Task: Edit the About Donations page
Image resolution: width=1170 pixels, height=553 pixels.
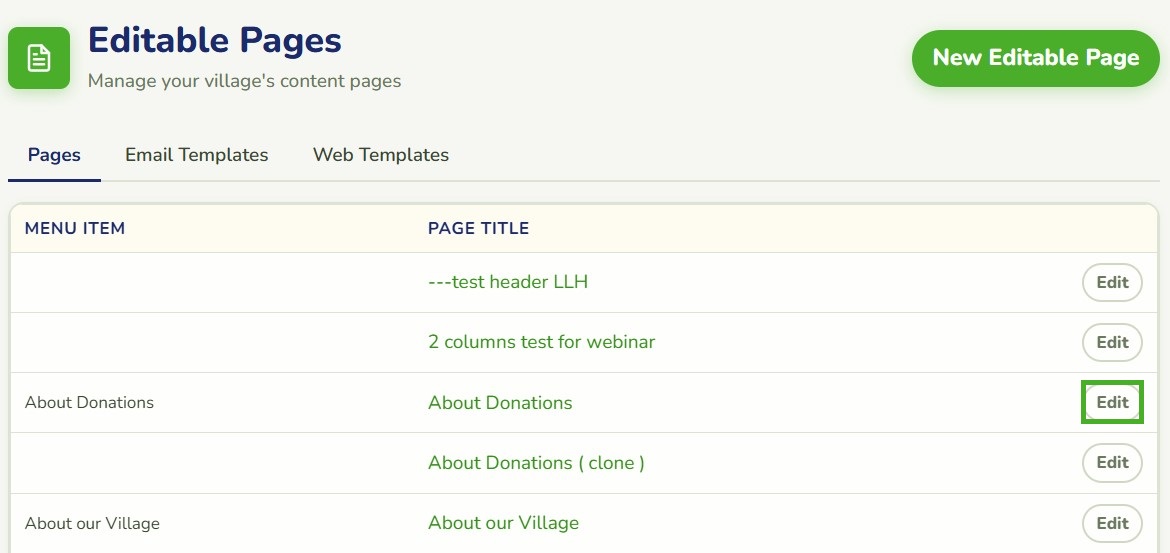Action: click(x=1112, y=402)
